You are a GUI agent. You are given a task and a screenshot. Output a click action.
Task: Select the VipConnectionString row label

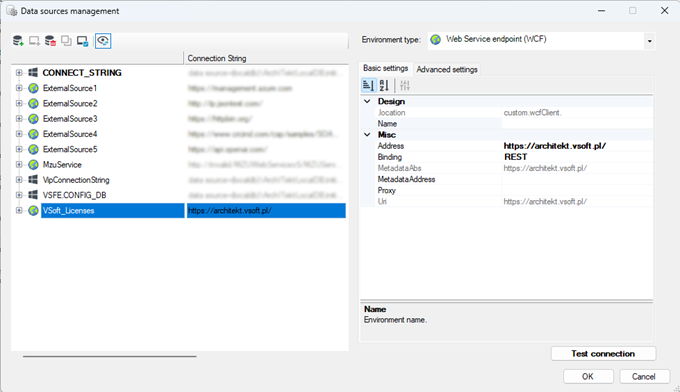coord(76,180)
